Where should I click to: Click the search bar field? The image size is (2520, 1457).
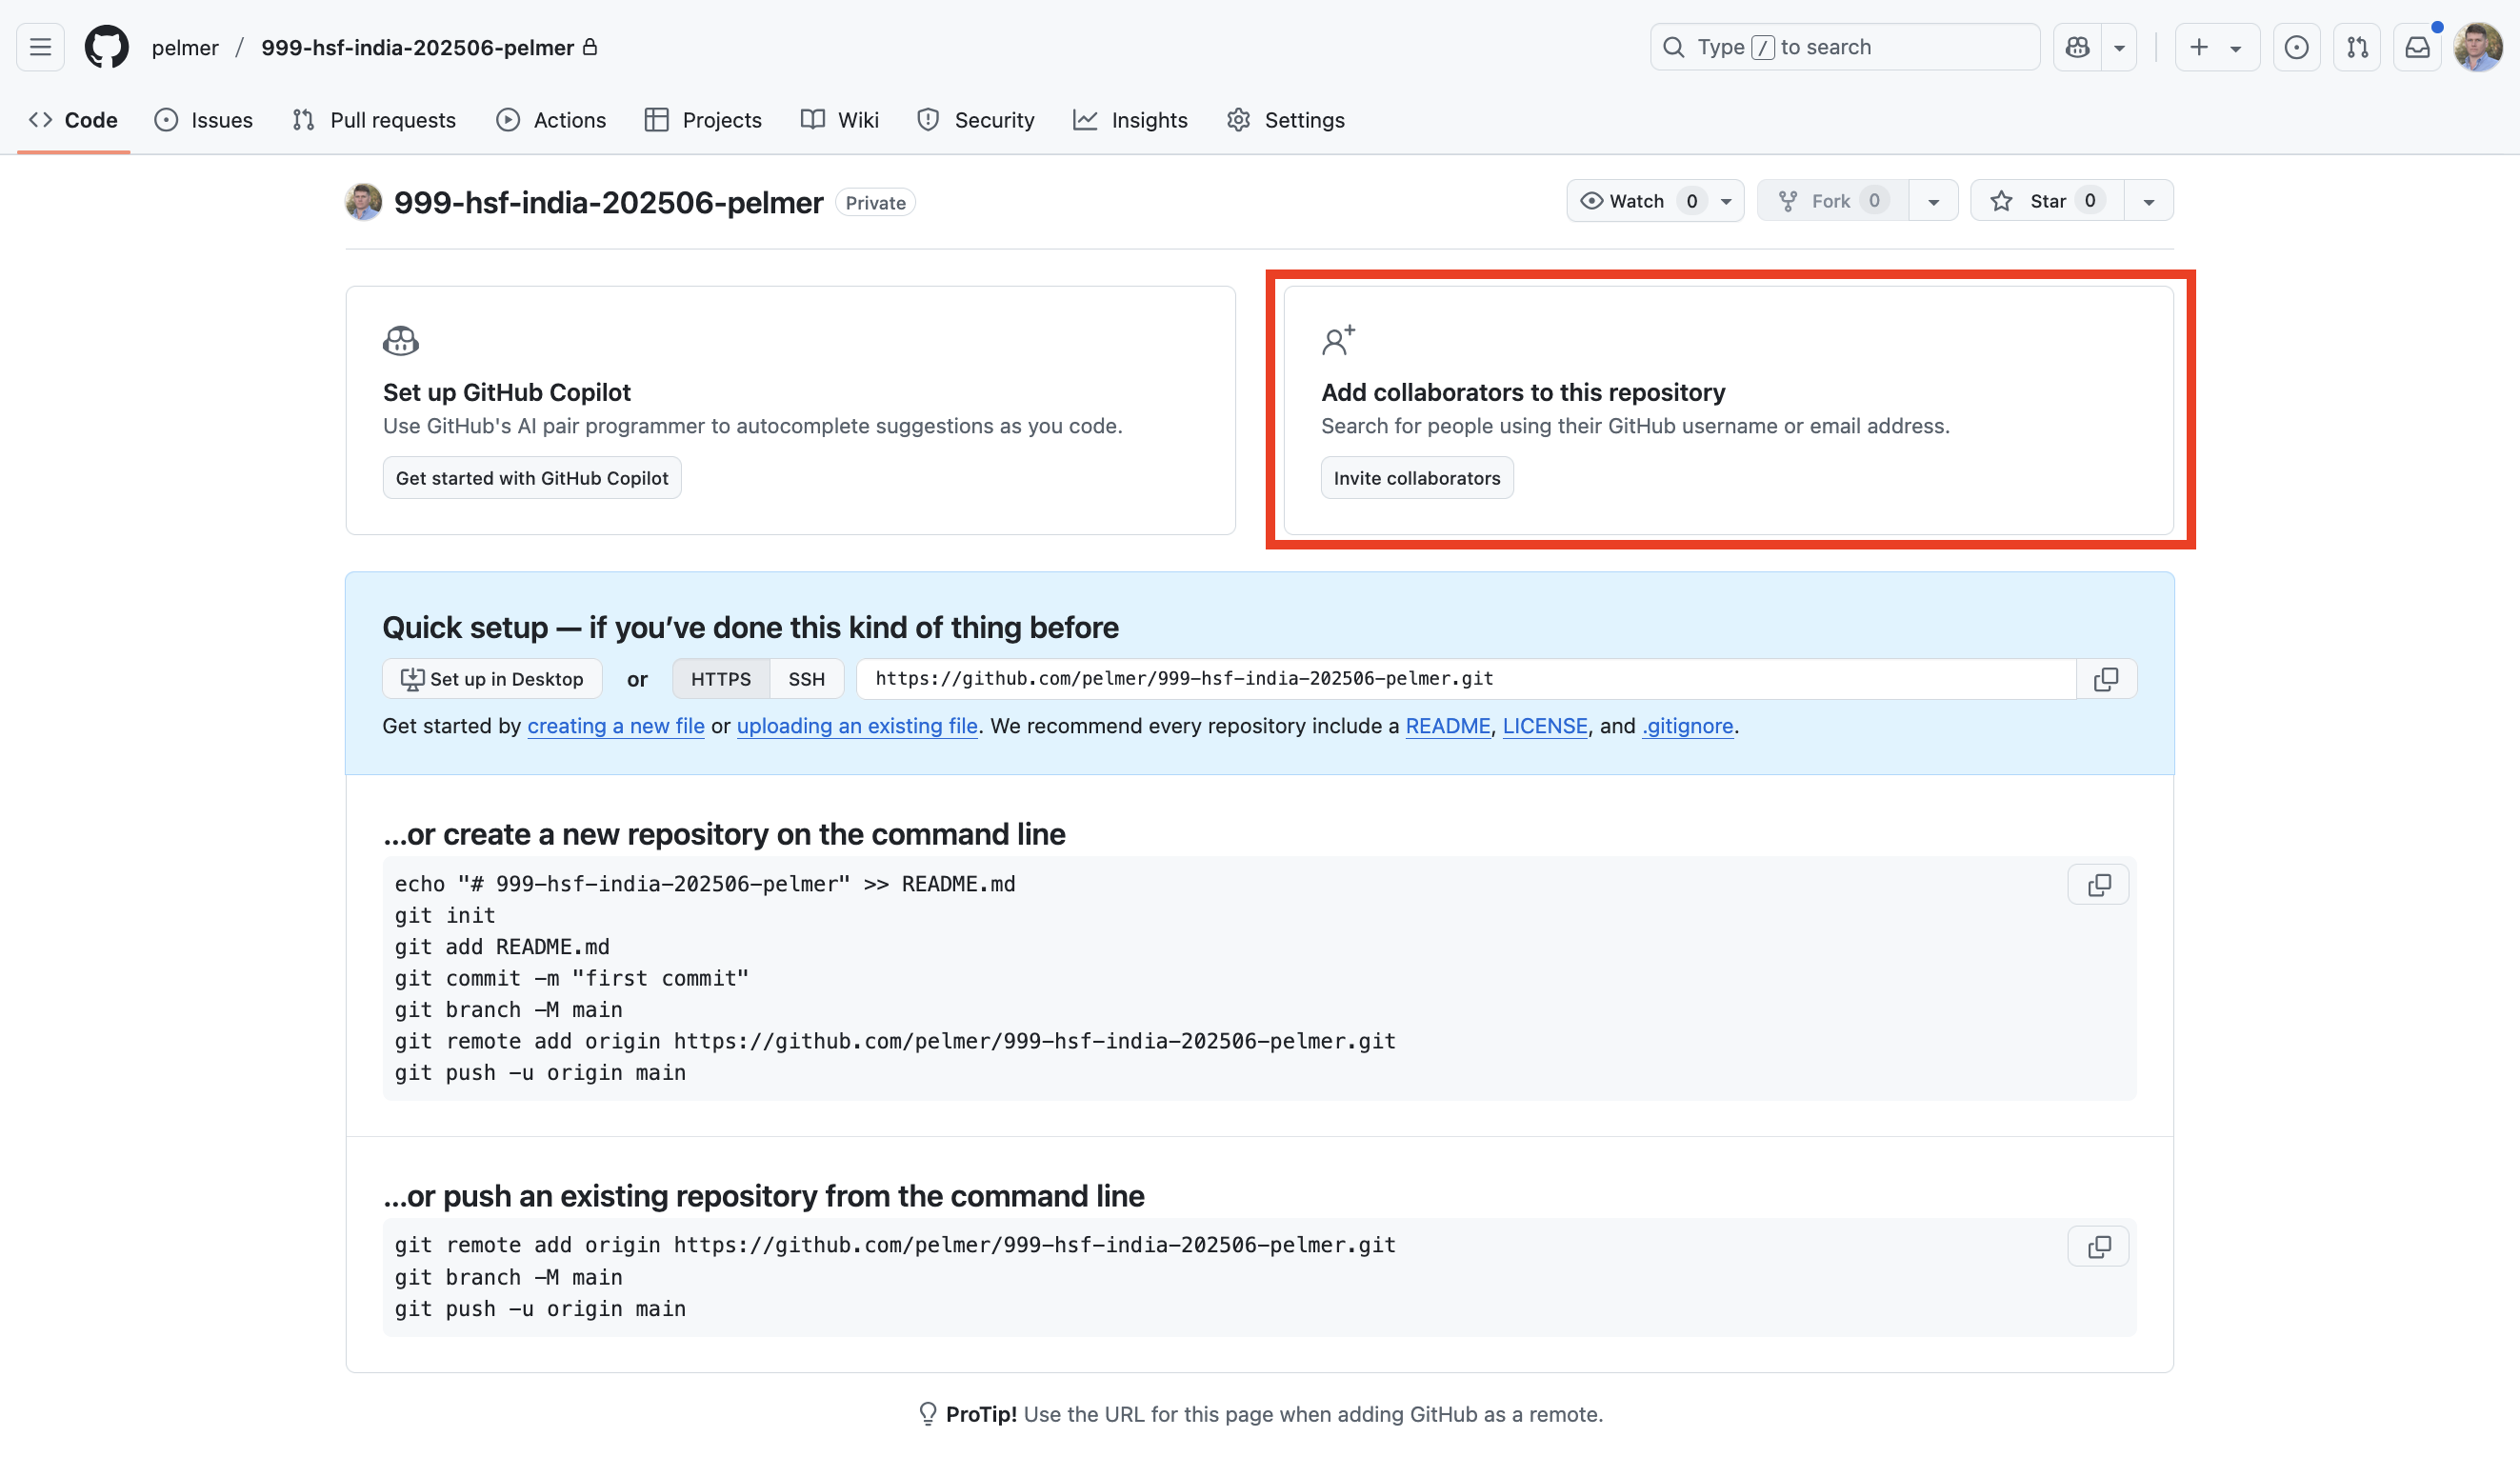tap(1844, 47)
